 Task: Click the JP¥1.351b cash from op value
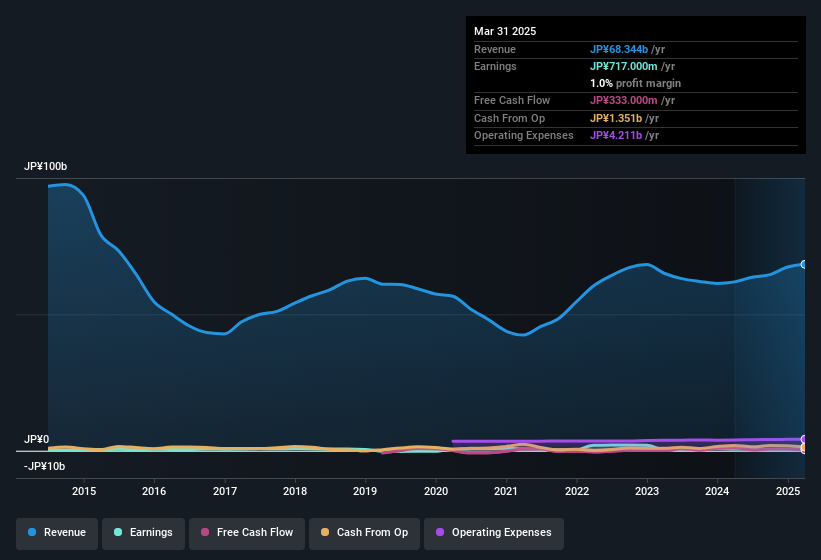point(616,118)
